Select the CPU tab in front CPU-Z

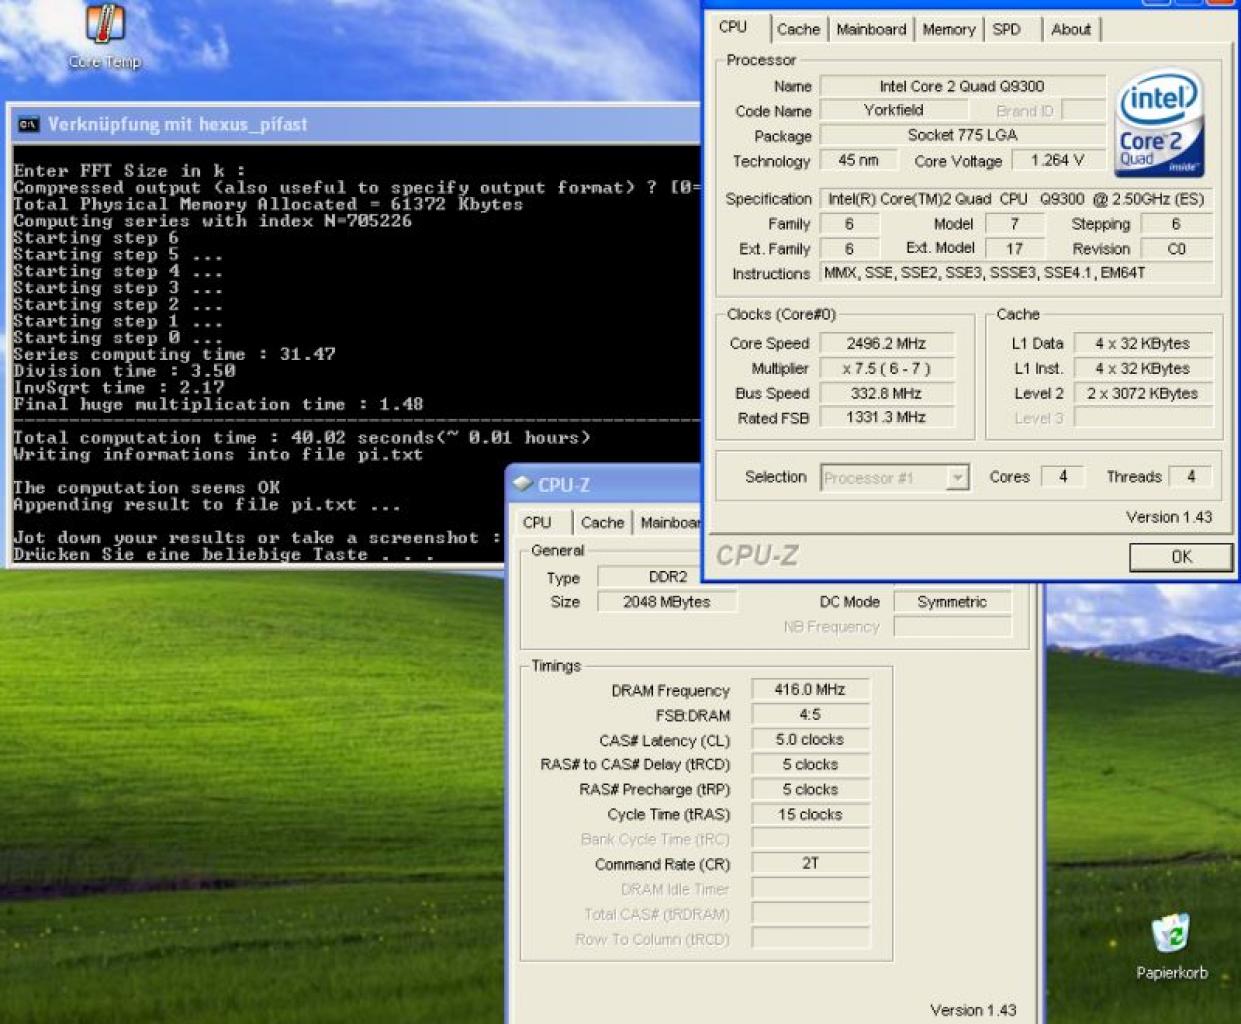coord(733,27)
